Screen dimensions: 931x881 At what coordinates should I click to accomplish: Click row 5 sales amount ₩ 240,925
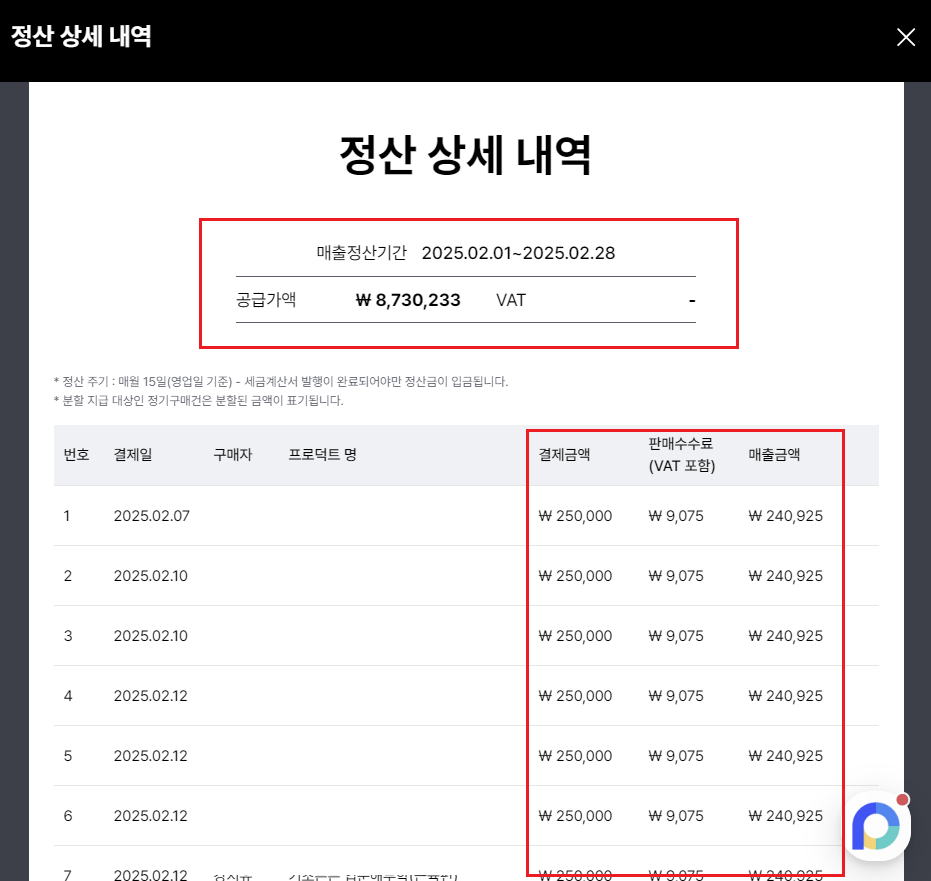point(786,756)
